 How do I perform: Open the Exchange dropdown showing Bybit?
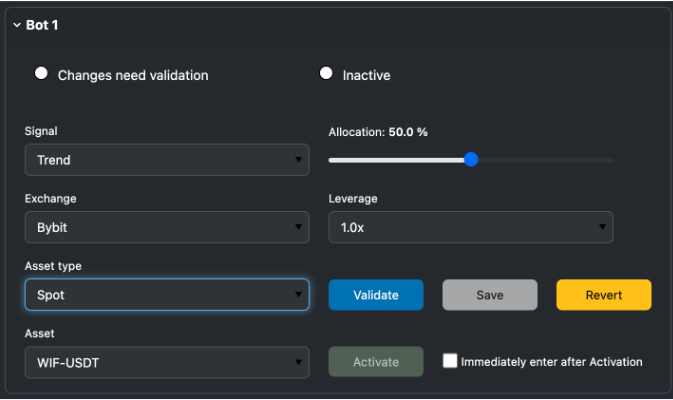pyautogui.click(x=167, y=227)
